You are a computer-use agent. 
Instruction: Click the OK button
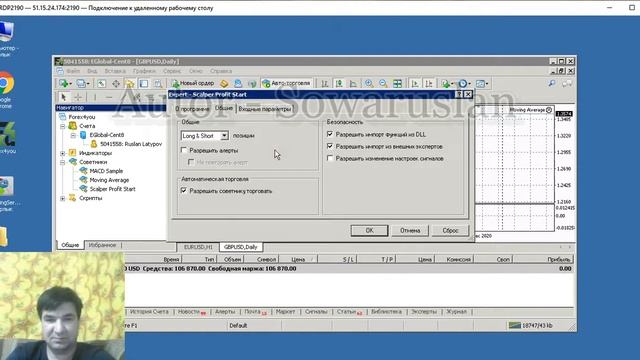click(369, 231)
